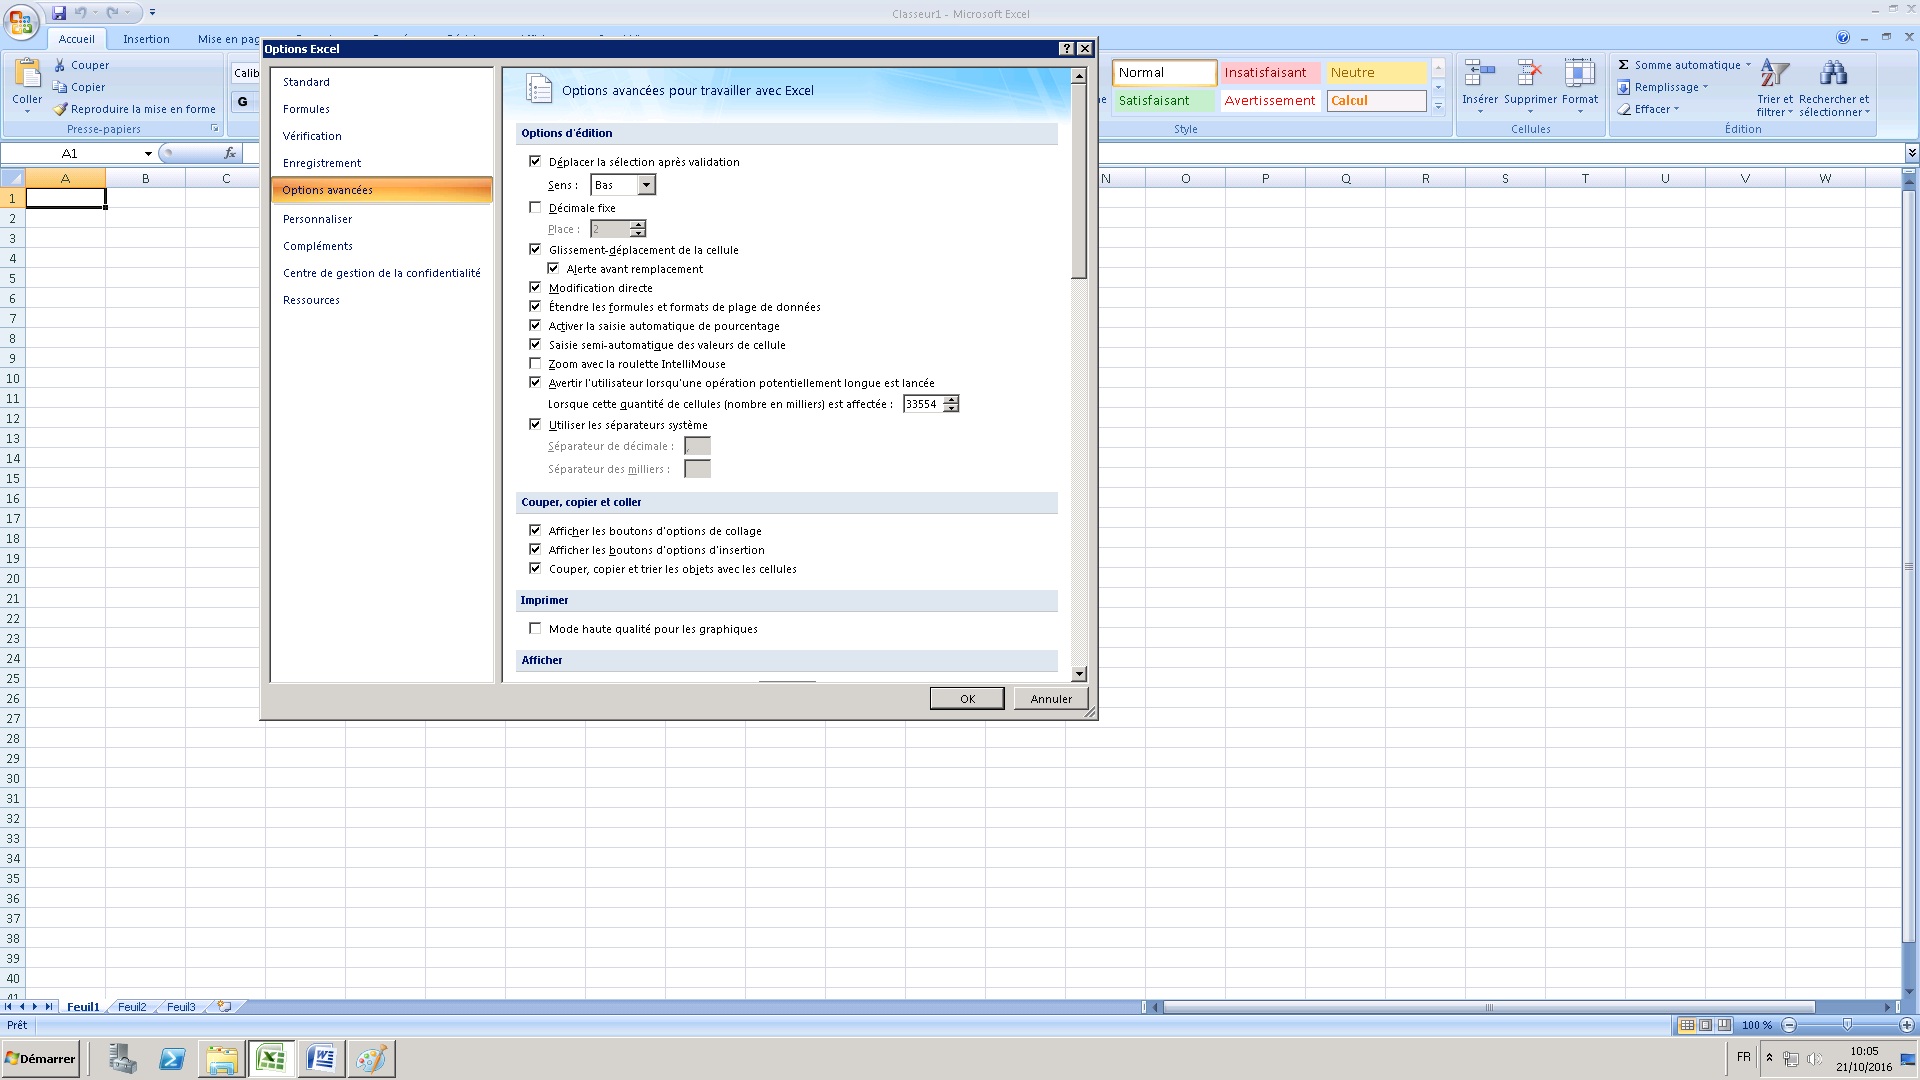Viewport: 1920px width, 1080px height.
Task: Open PowerShell from the taskbar
Action: [172, 1058]
